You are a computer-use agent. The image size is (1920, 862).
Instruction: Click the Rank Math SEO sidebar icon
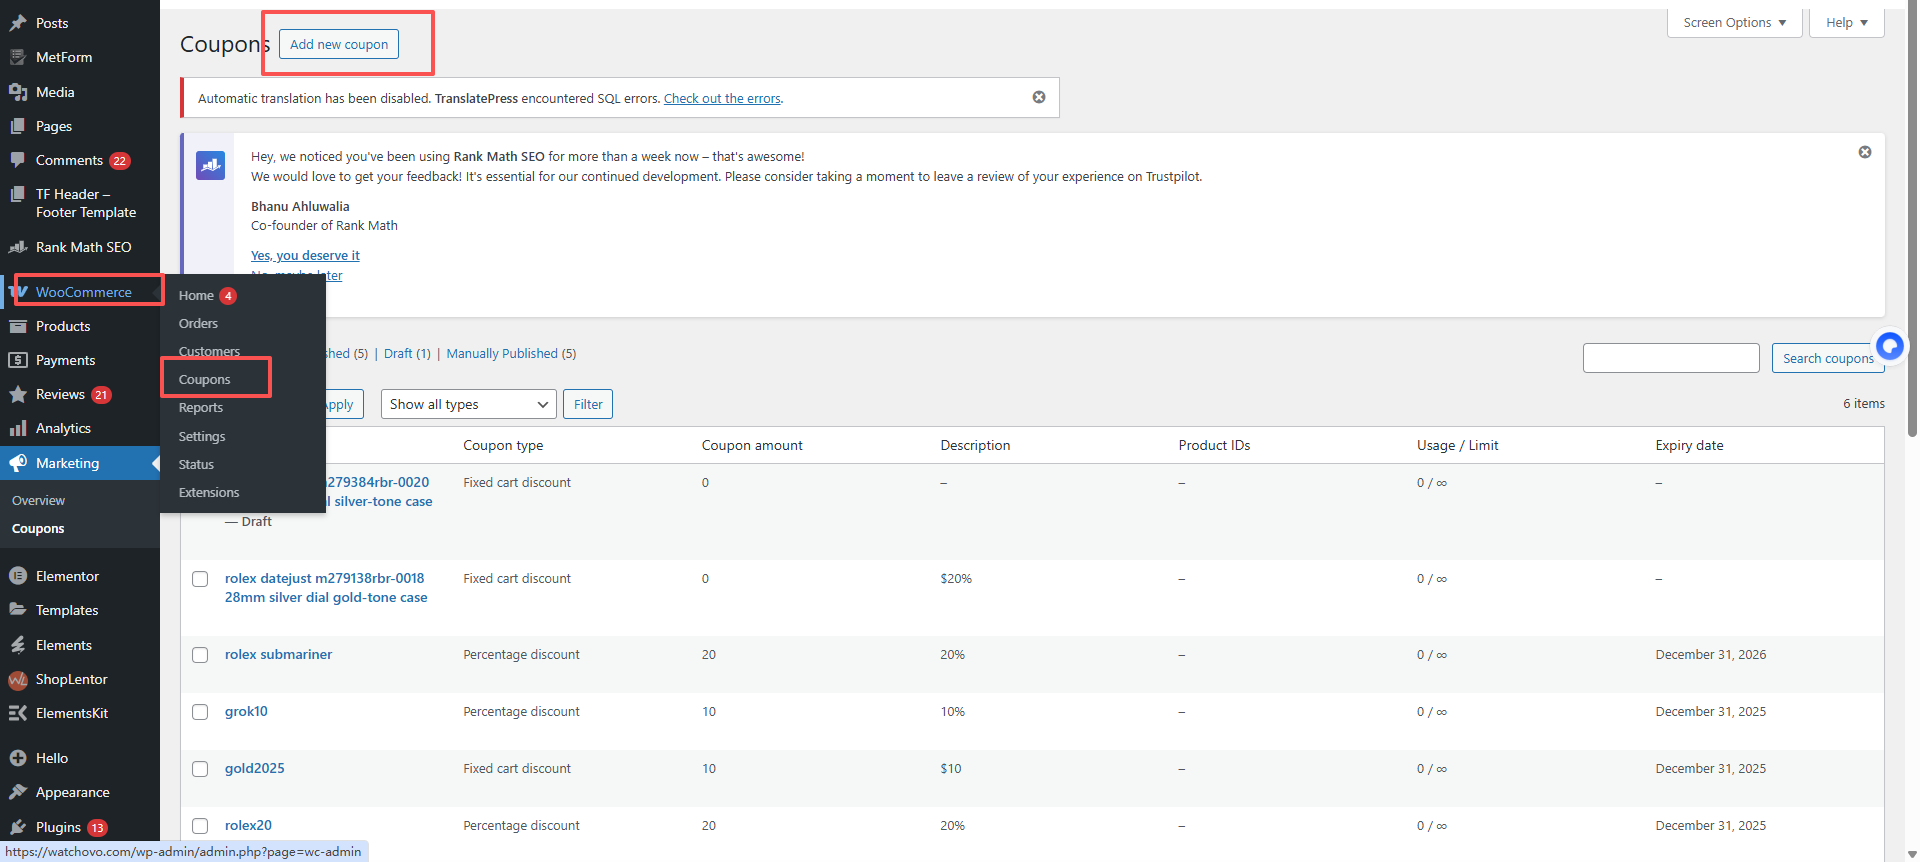click(x=18, y=247)
